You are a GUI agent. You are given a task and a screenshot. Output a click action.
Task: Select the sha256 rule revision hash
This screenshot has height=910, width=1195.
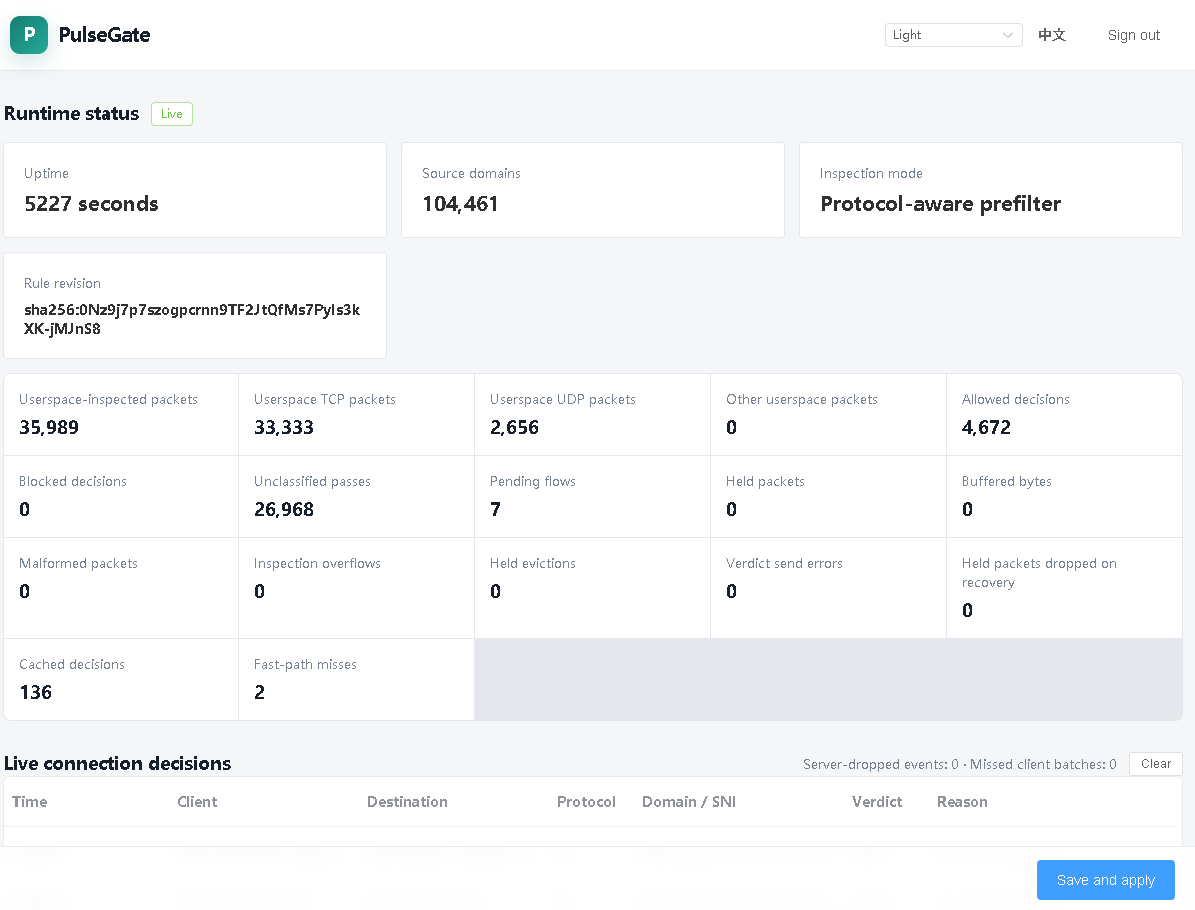(x=191, y=319)
